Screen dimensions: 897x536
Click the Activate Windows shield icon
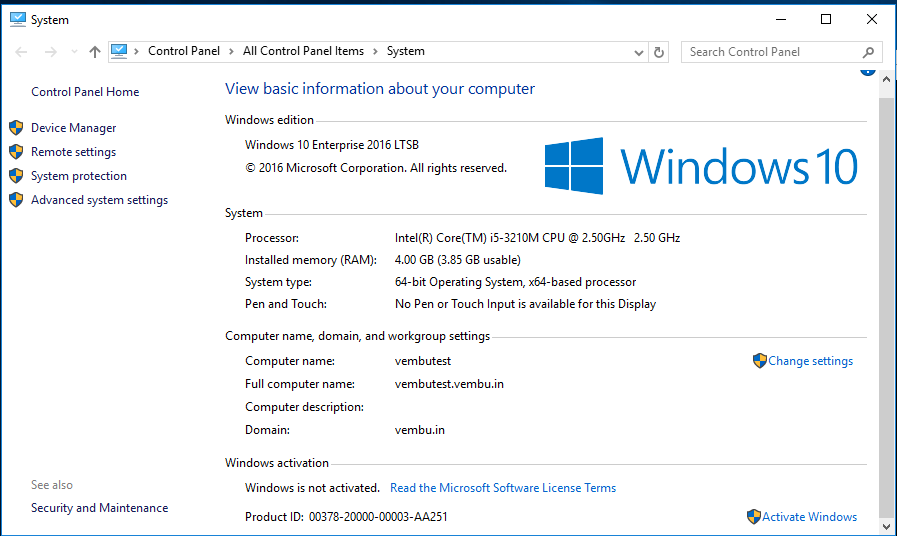tap(753, 517)
